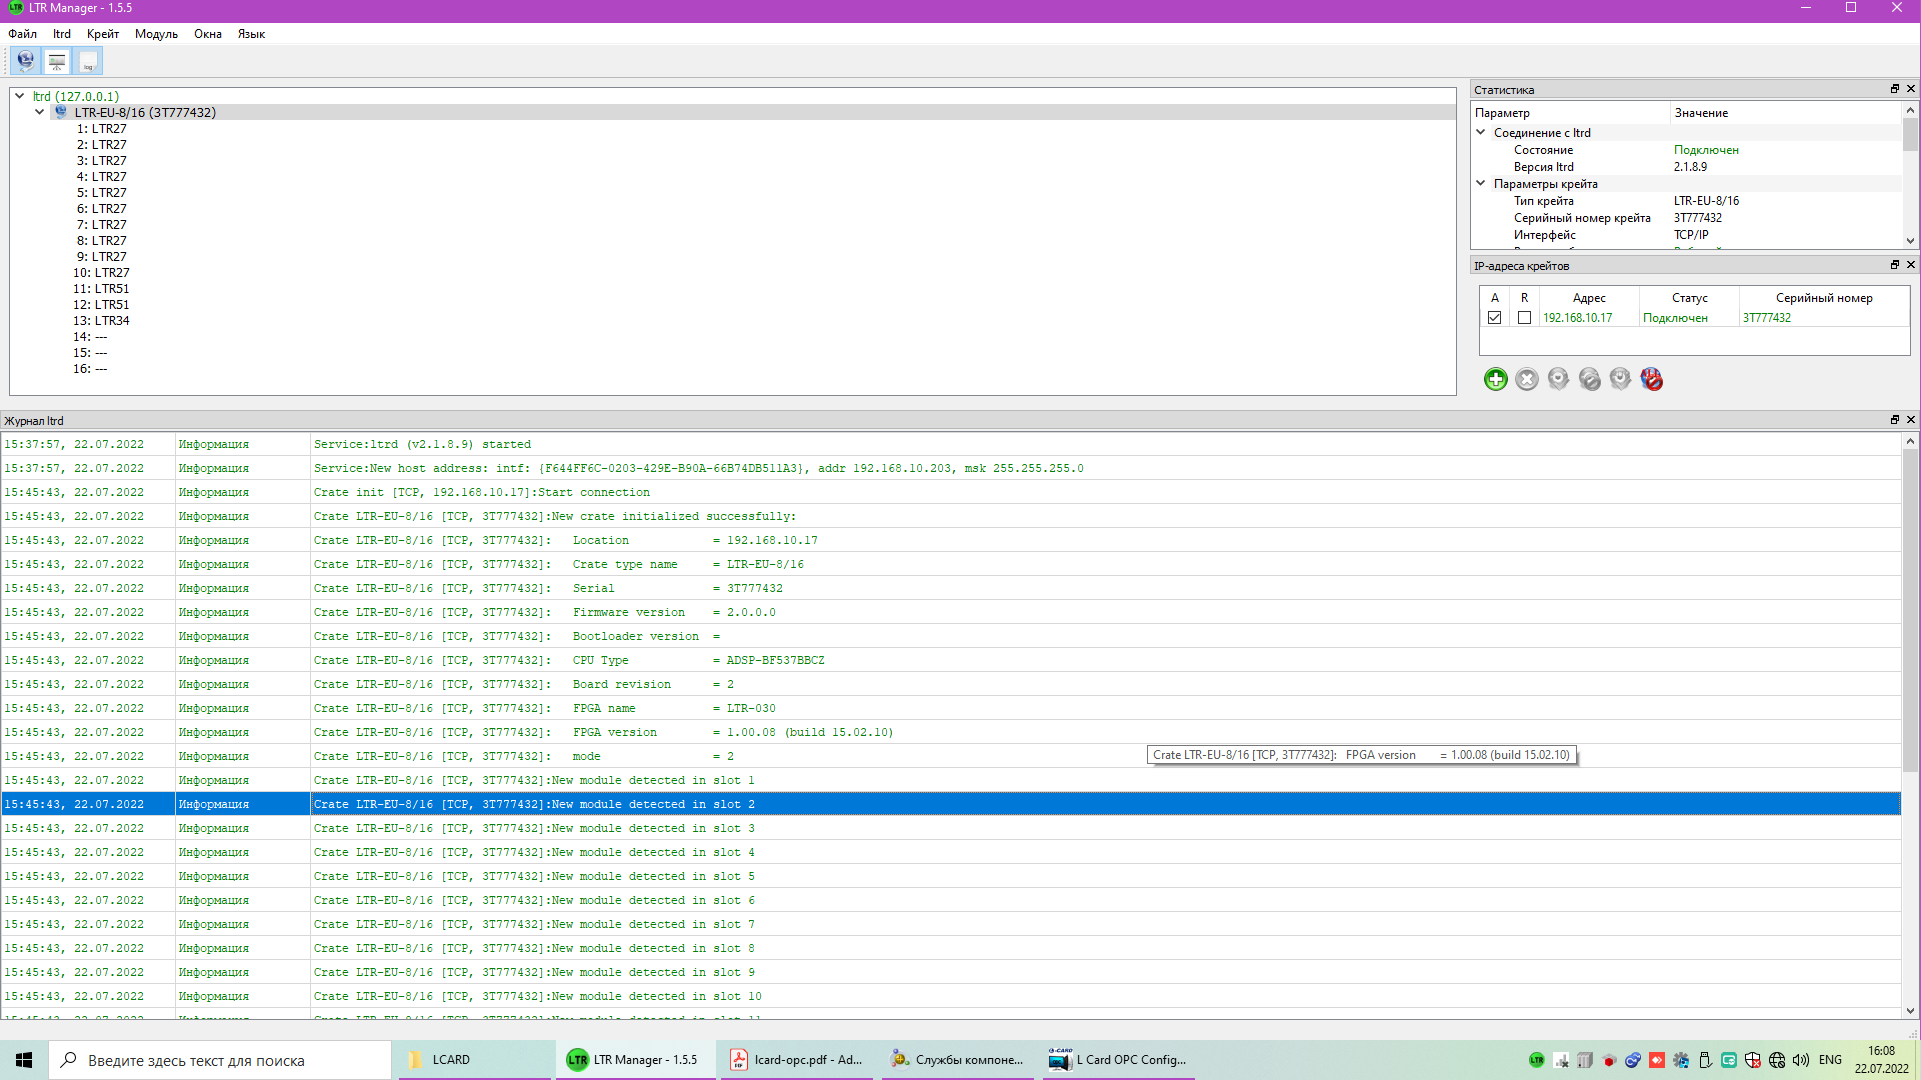Viewport: 1921px width, 1080px height.
Task: Click the Адрес column header
Action: pyautogui.click(x=1589, y=298)
